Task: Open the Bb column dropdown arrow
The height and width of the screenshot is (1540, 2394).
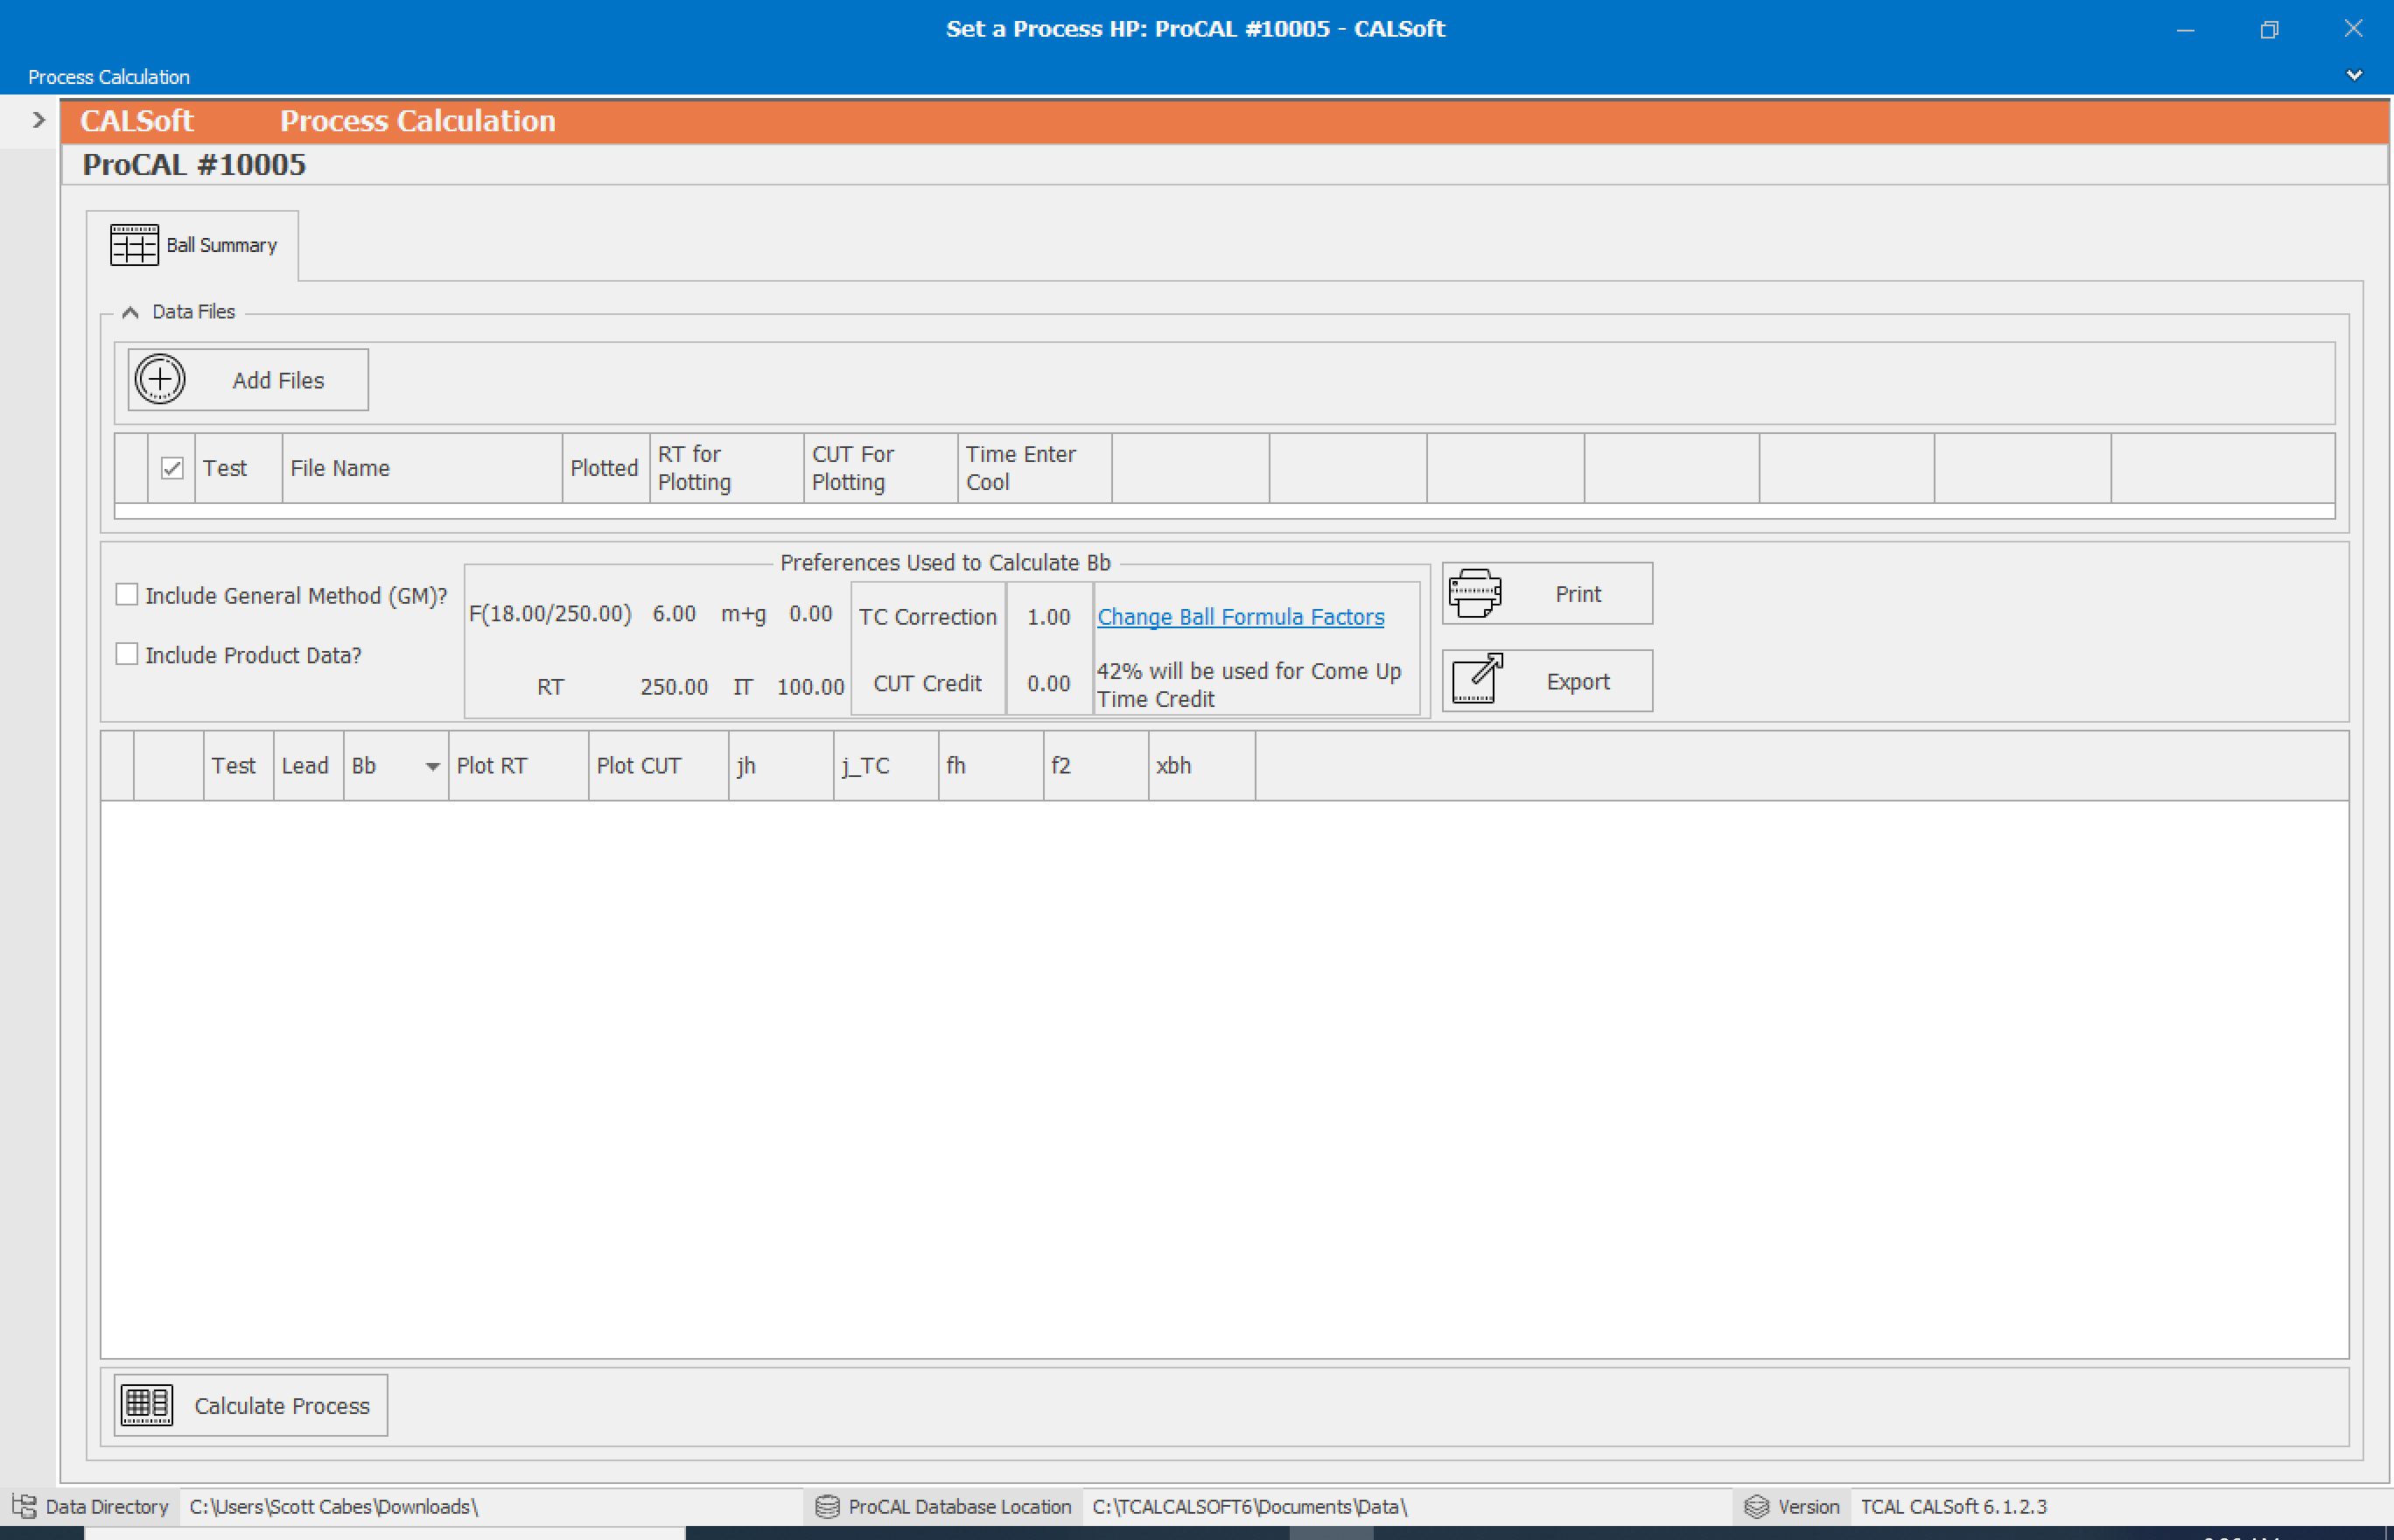Action: pos(432,767)
